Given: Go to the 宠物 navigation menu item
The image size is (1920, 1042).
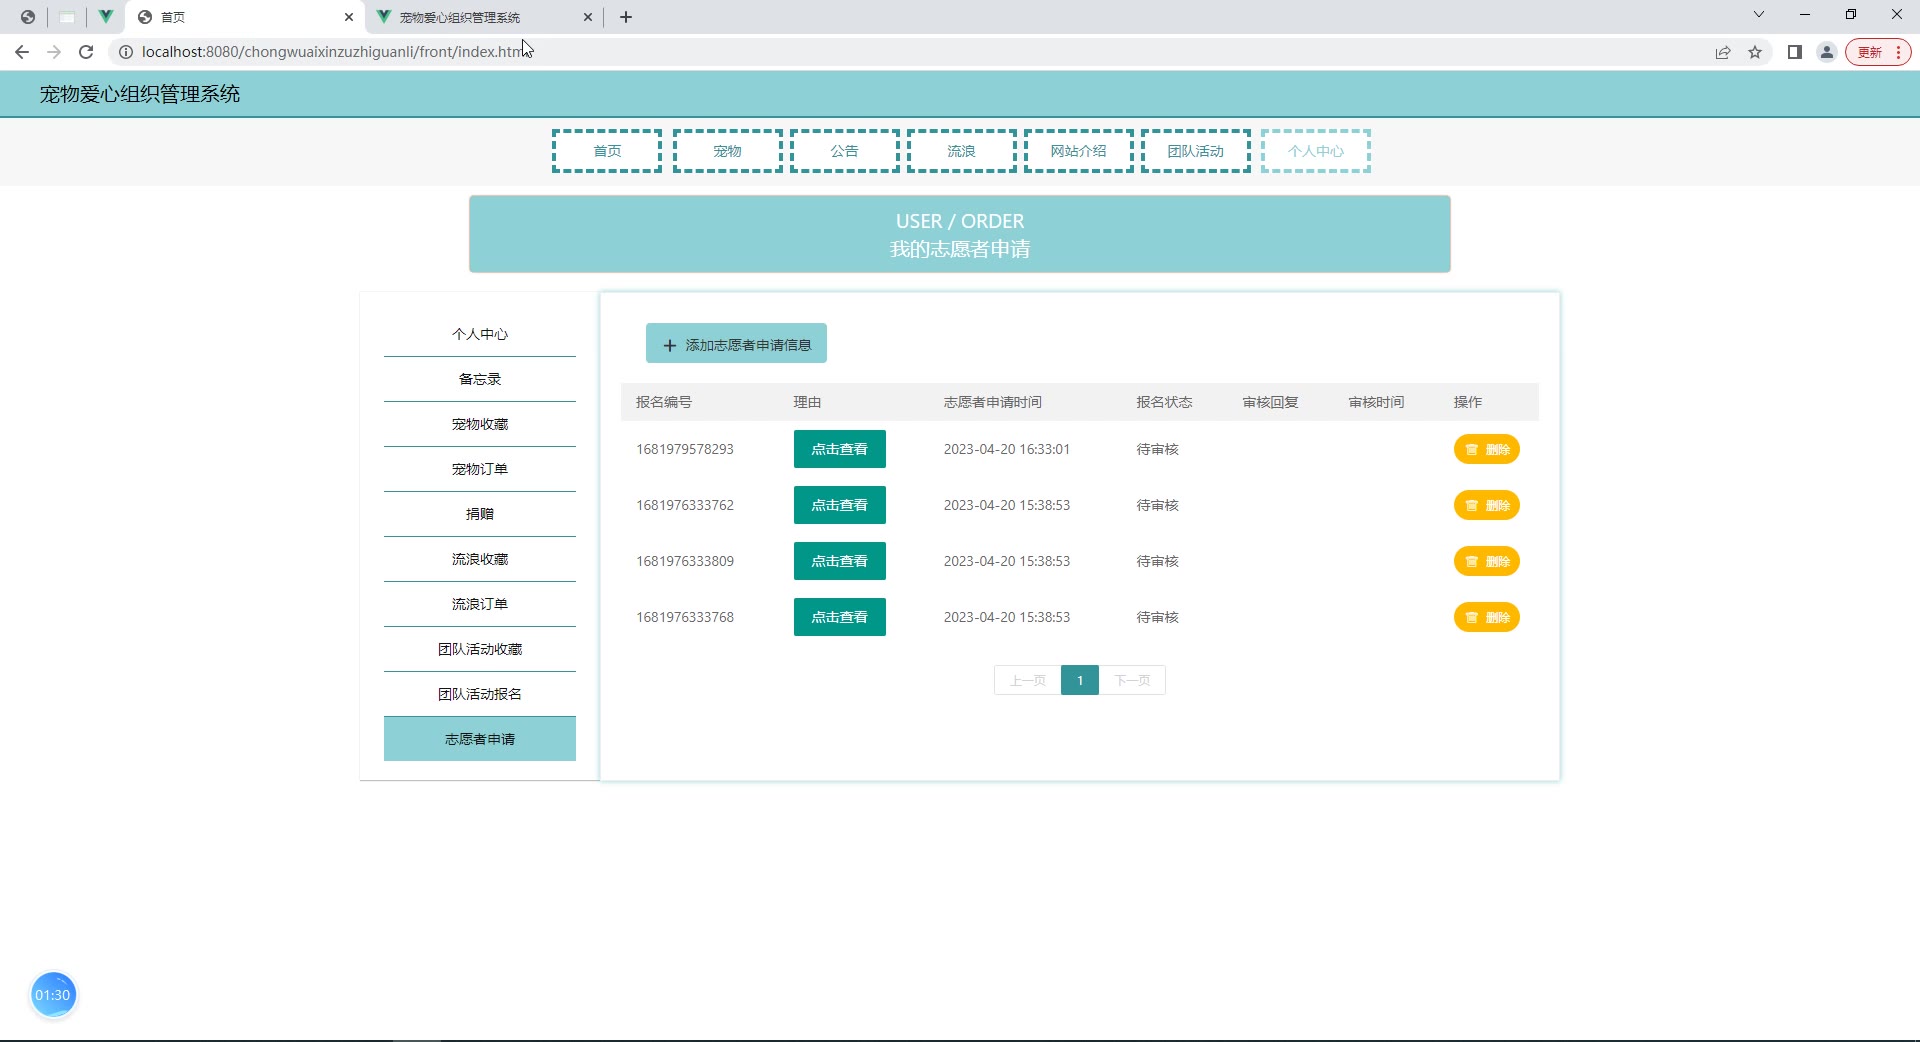Looking at the screenshot, I should tap(727, 151).
